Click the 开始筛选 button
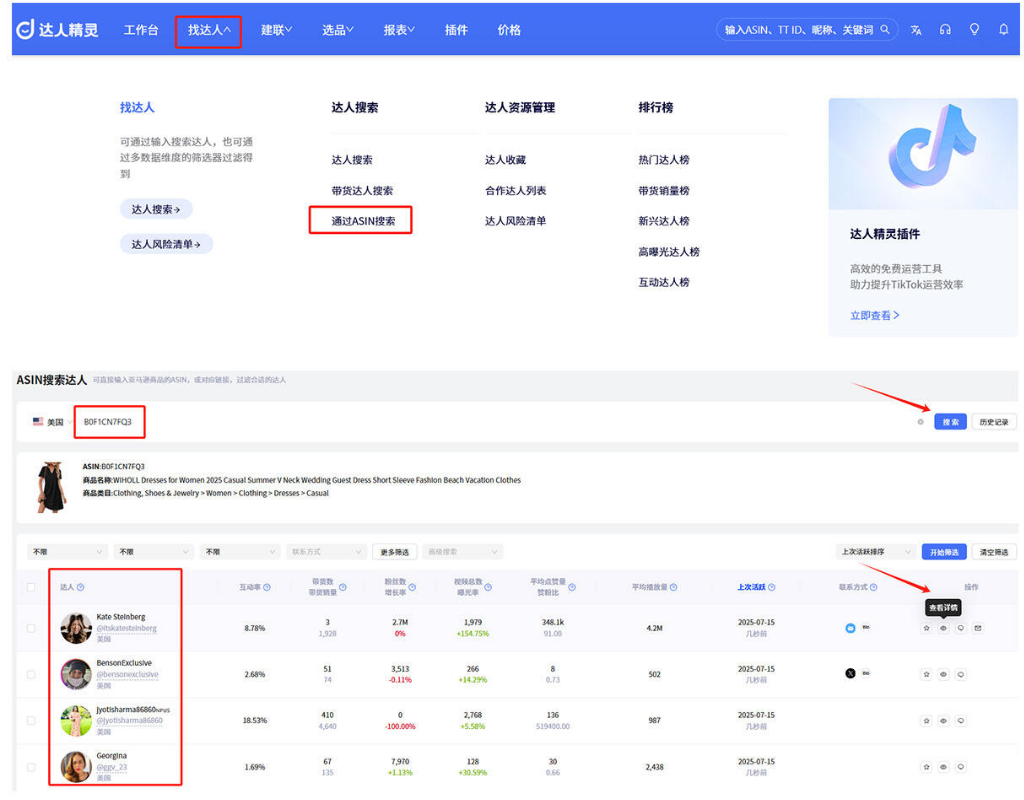 coord(943,552)
